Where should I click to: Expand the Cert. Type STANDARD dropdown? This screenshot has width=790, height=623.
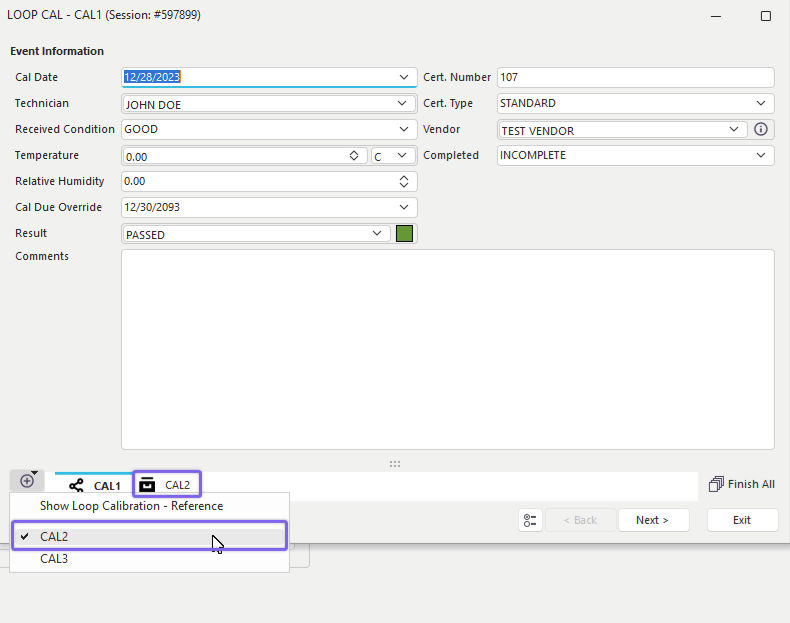pyautogui.click(x=762, y=103)
